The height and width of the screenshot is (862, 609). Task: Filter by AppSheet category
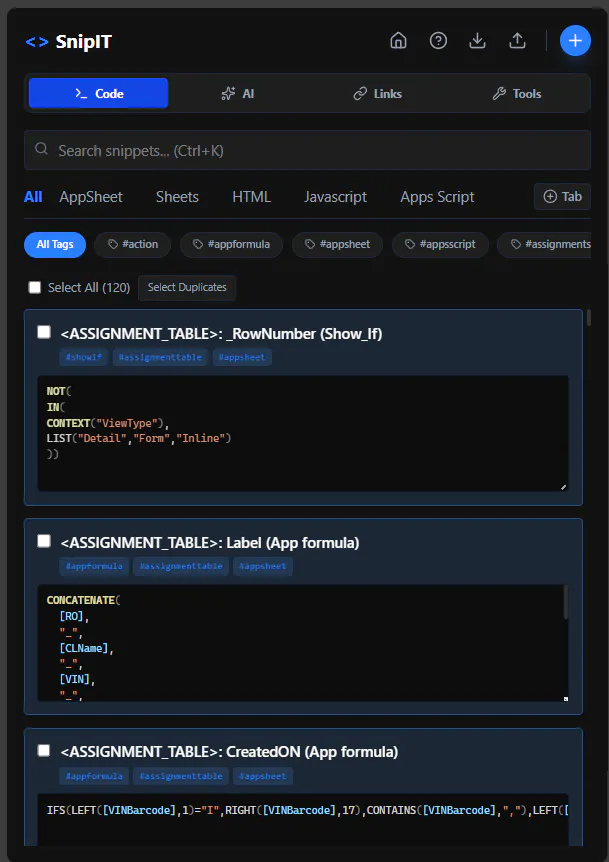click(91, 197)
